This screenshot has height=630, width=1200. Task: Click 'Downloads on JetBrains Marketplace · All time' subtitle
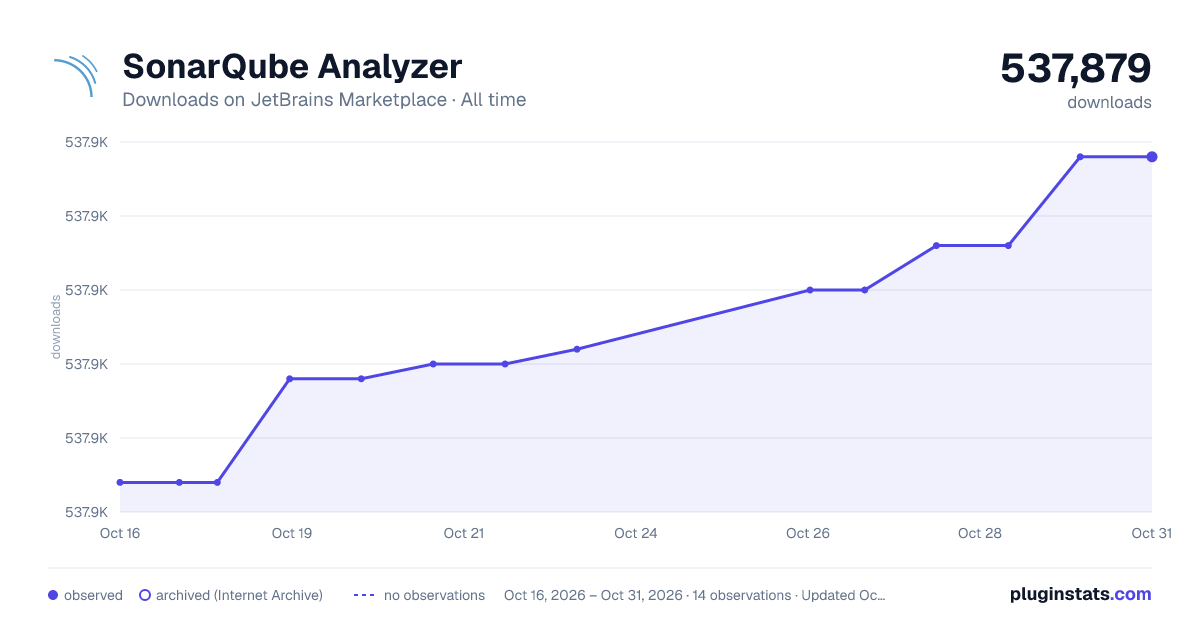tap(324, 100)
